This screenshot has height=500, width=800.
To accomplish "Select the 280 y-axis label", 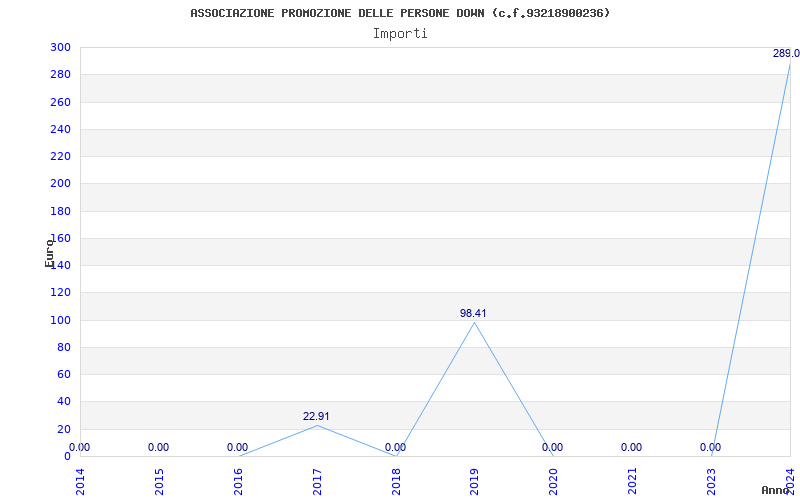I will click(x=60, y=74).
